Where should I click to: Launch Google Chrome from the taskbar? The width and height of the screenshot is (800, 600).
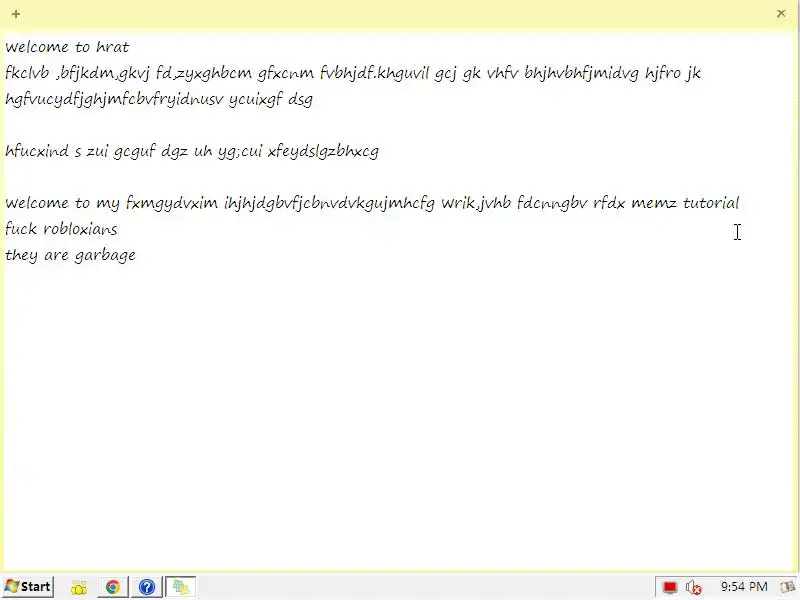click(x=113, y=587)
